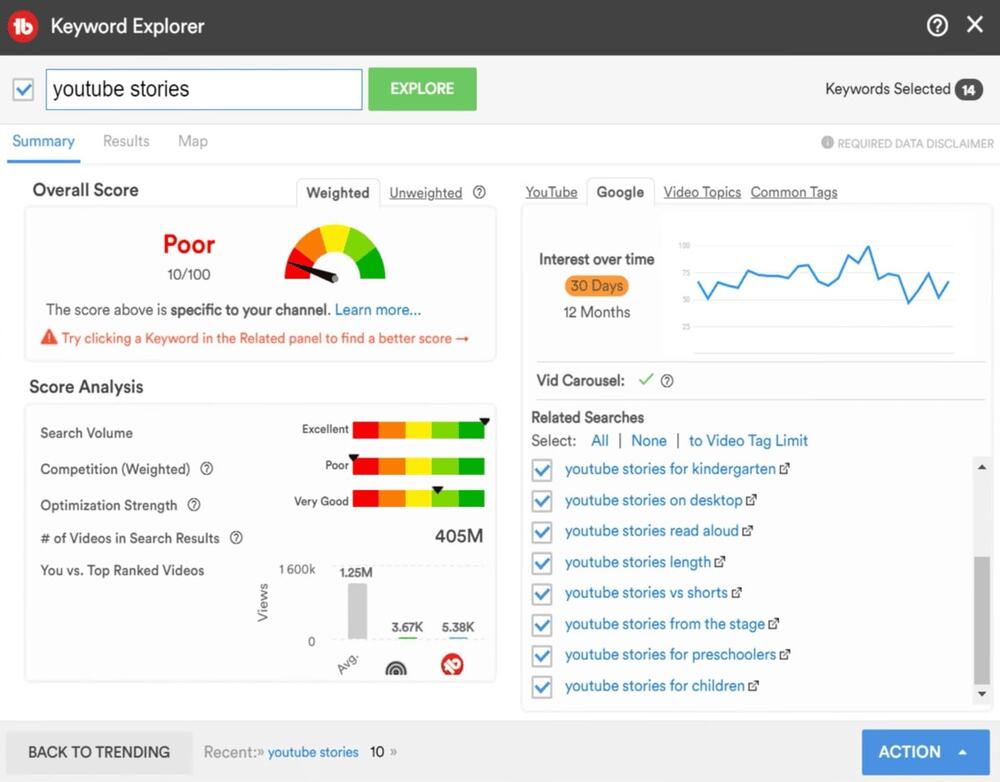Viewport: 1000px width, 782px height.
Task: Select the Weighted score tab
Action: coord(338,193)
